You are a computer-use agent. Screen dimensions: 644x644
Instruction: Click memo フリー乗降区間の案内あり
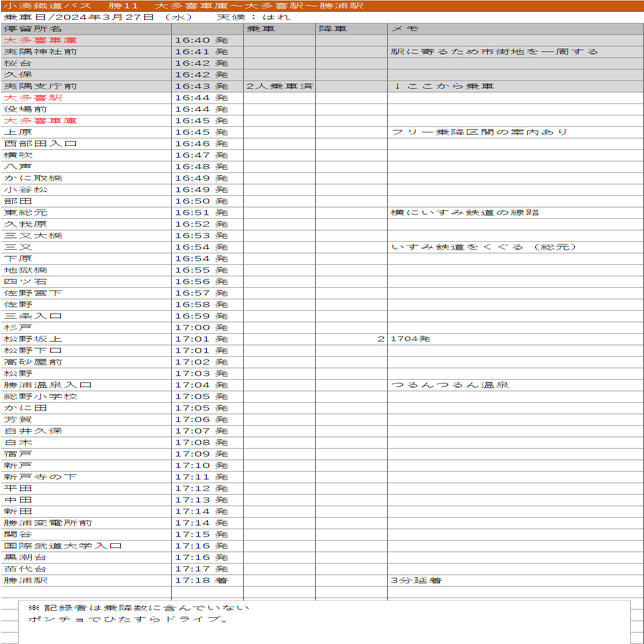(479, 132)
